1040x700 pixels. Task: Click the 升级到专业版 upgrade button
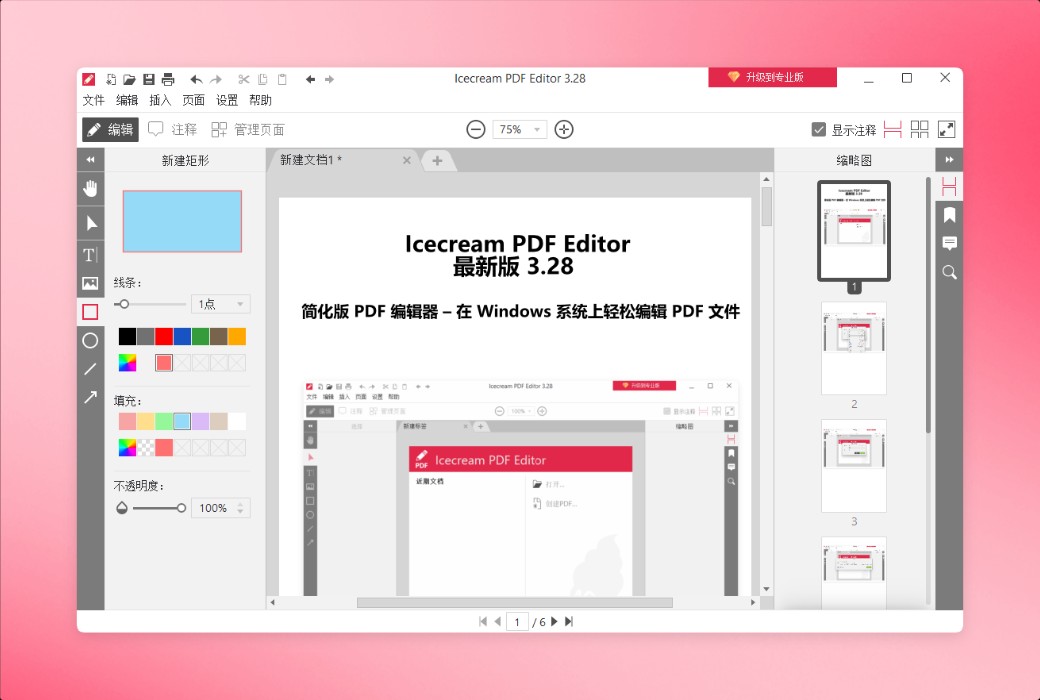click(773, 77)
